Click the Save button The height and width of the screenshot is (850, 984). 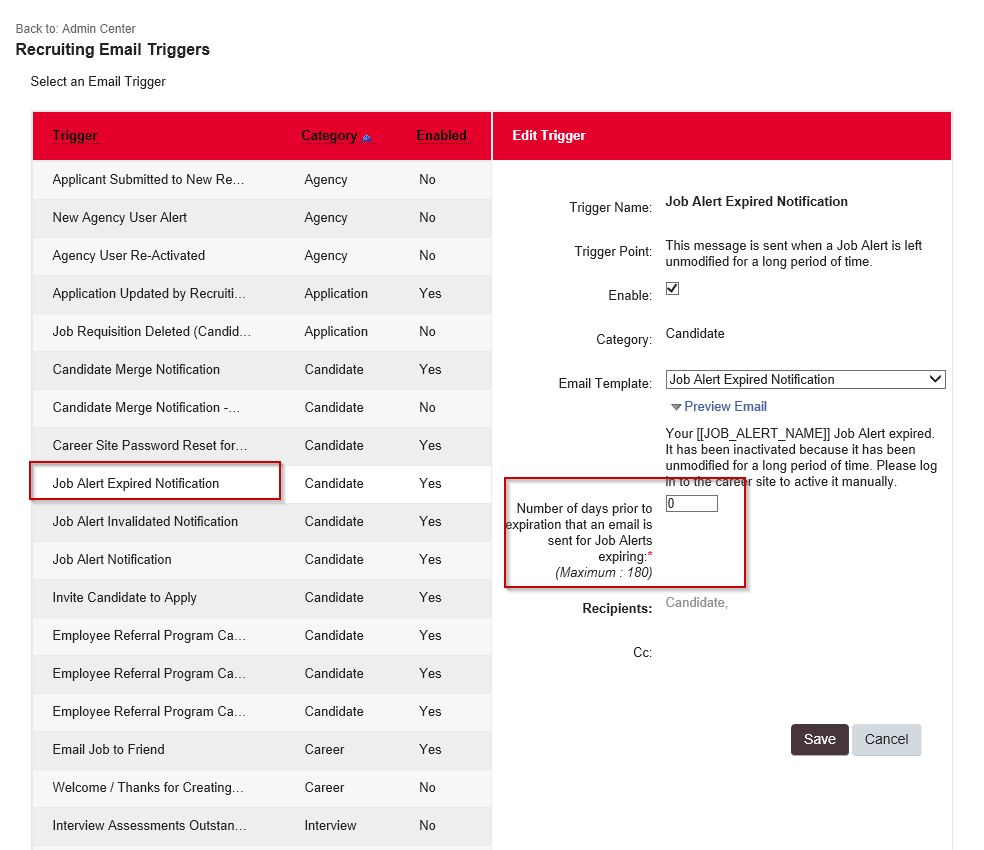(820, 740)
